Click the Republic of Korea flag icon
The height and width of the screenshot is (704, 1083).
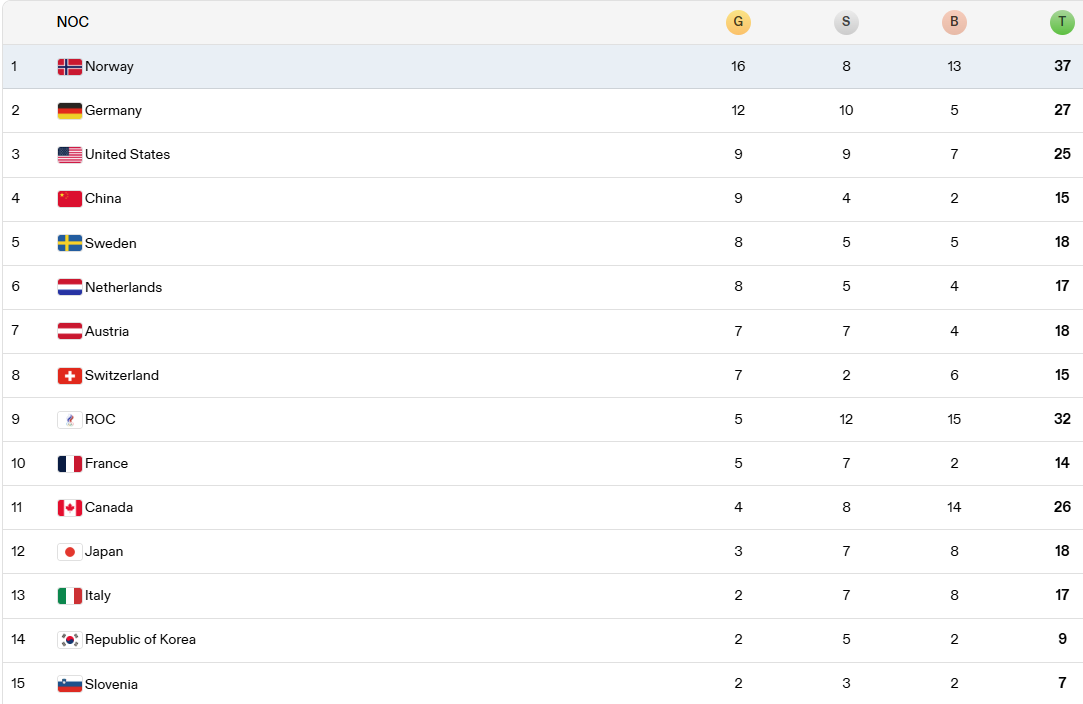pyautogui.click(x=70, y=640)
